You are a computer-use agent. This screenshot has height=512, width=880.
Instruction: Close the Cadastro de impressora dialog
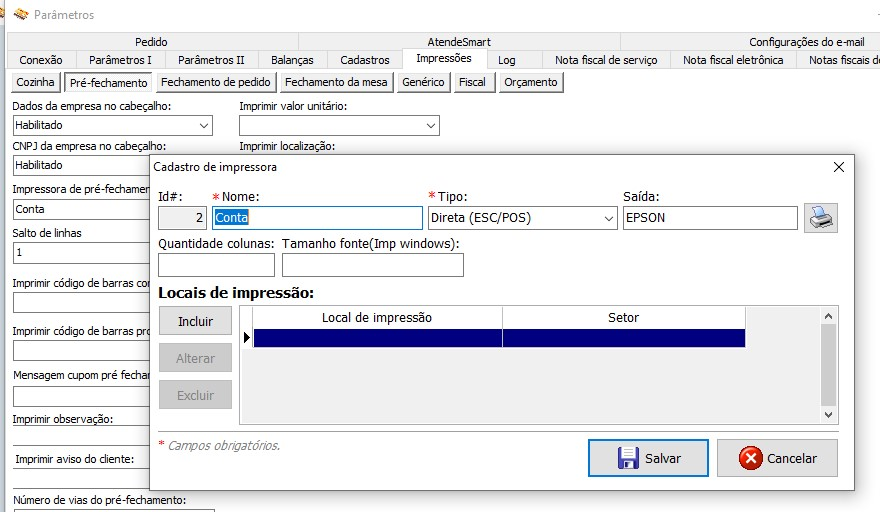[x=838, y=167]
